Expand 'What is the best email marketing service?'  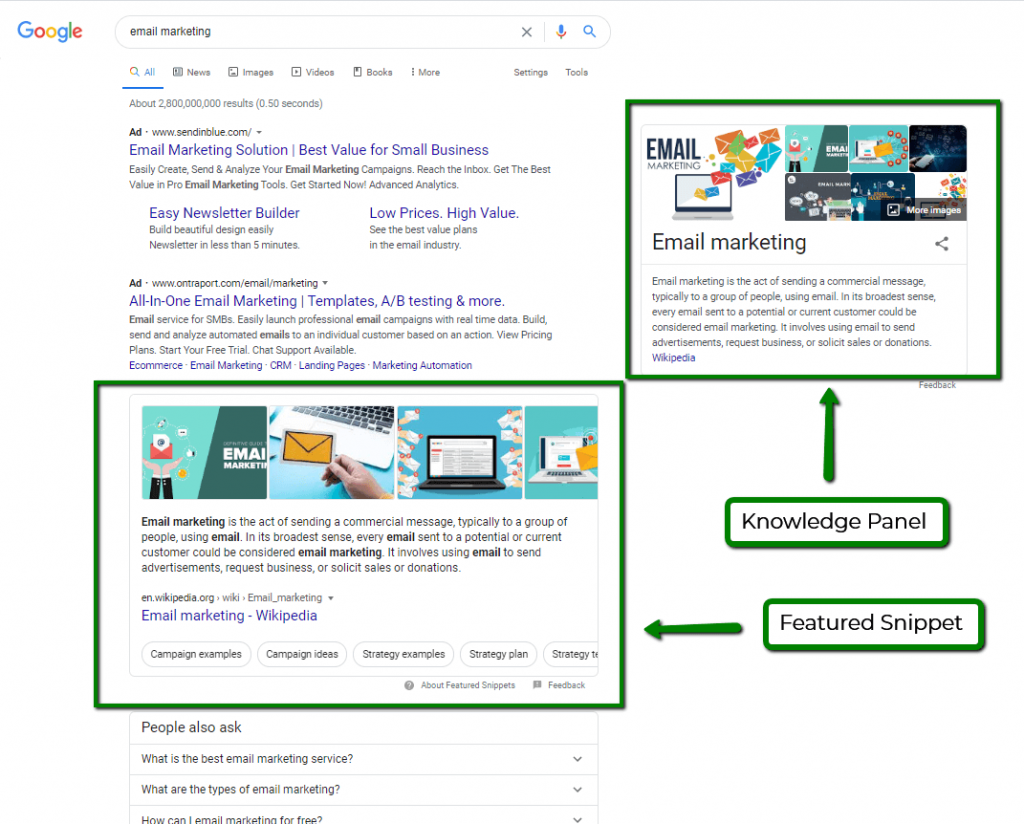(577, 759)
